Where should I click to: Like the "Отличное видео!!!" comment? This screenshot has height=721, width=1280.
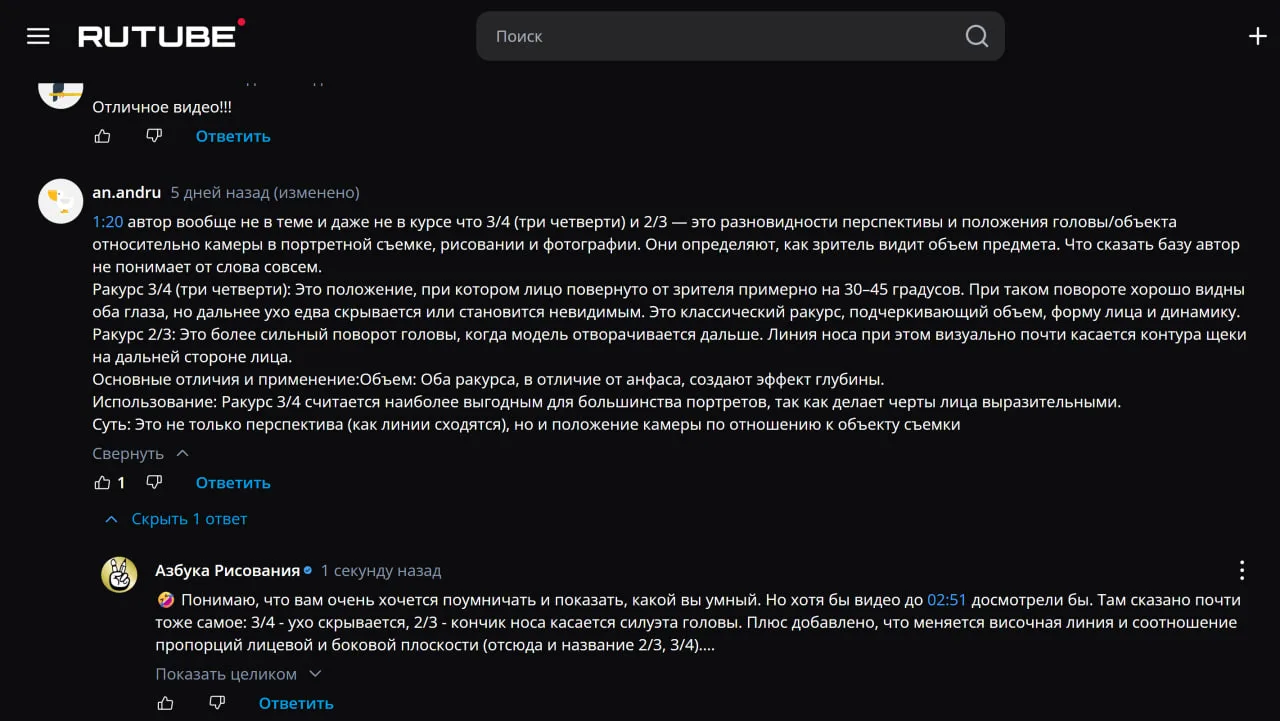(x=102, y=136)
